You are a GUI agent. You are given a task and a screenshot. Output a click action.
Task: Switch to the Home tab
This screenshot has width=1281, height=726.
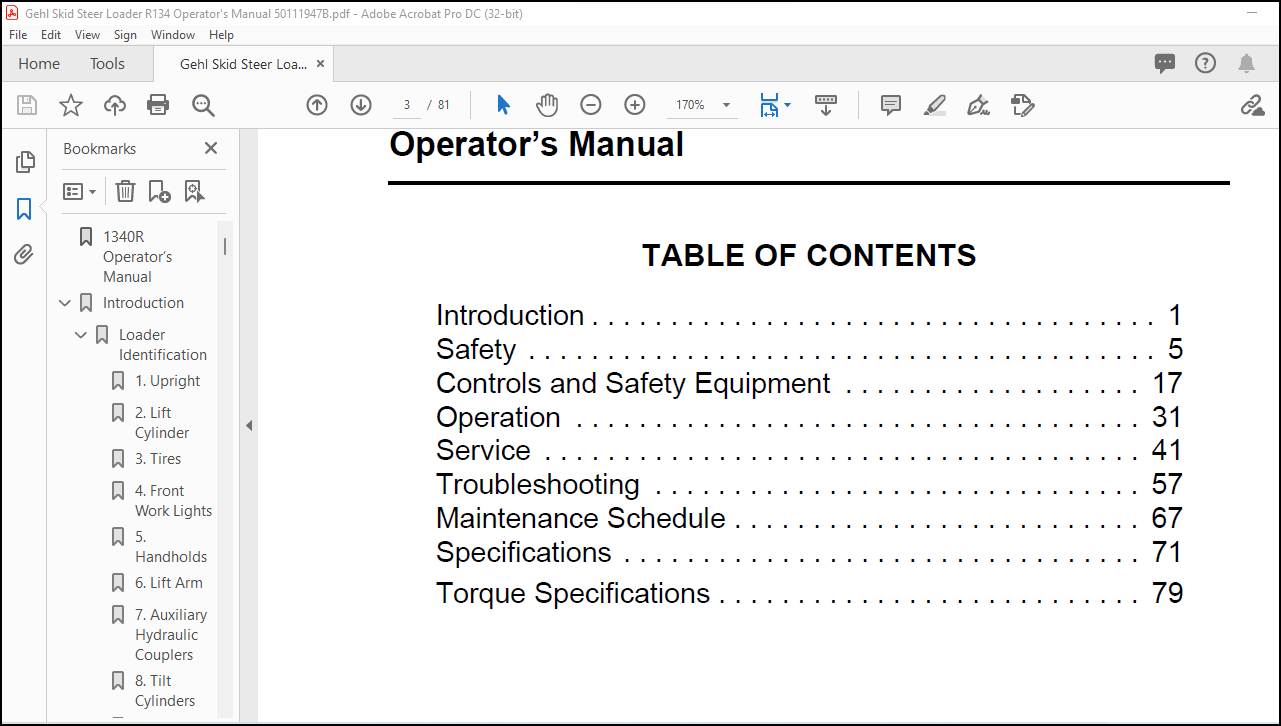coord(39,63)
